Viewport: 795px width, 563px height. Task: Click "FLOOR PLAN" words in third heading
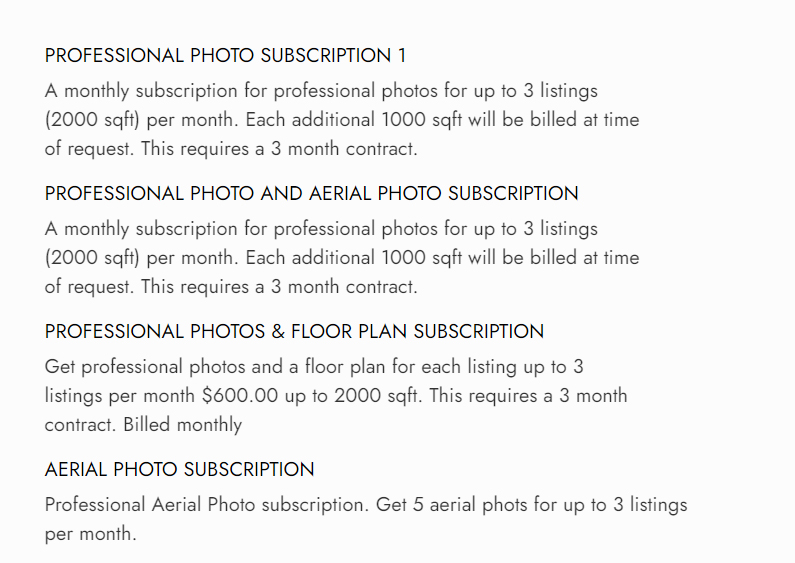[x=349, y=331]
